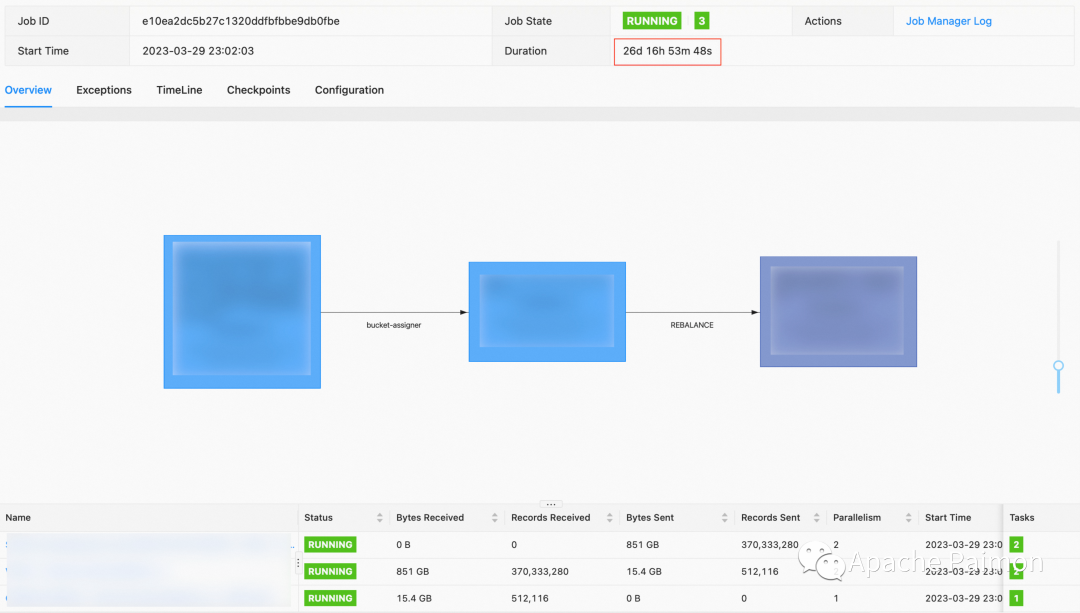Open the third blurred job vertex name
Image resolution: width=1080 pixels, height=613 pixels.
point(148,599)
